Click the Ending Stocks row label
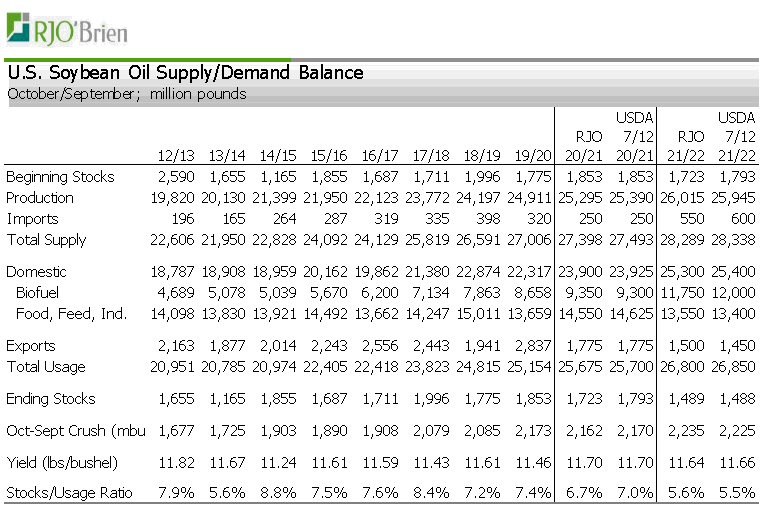Viewport: 763px width, 516px height. coord(51,399)
